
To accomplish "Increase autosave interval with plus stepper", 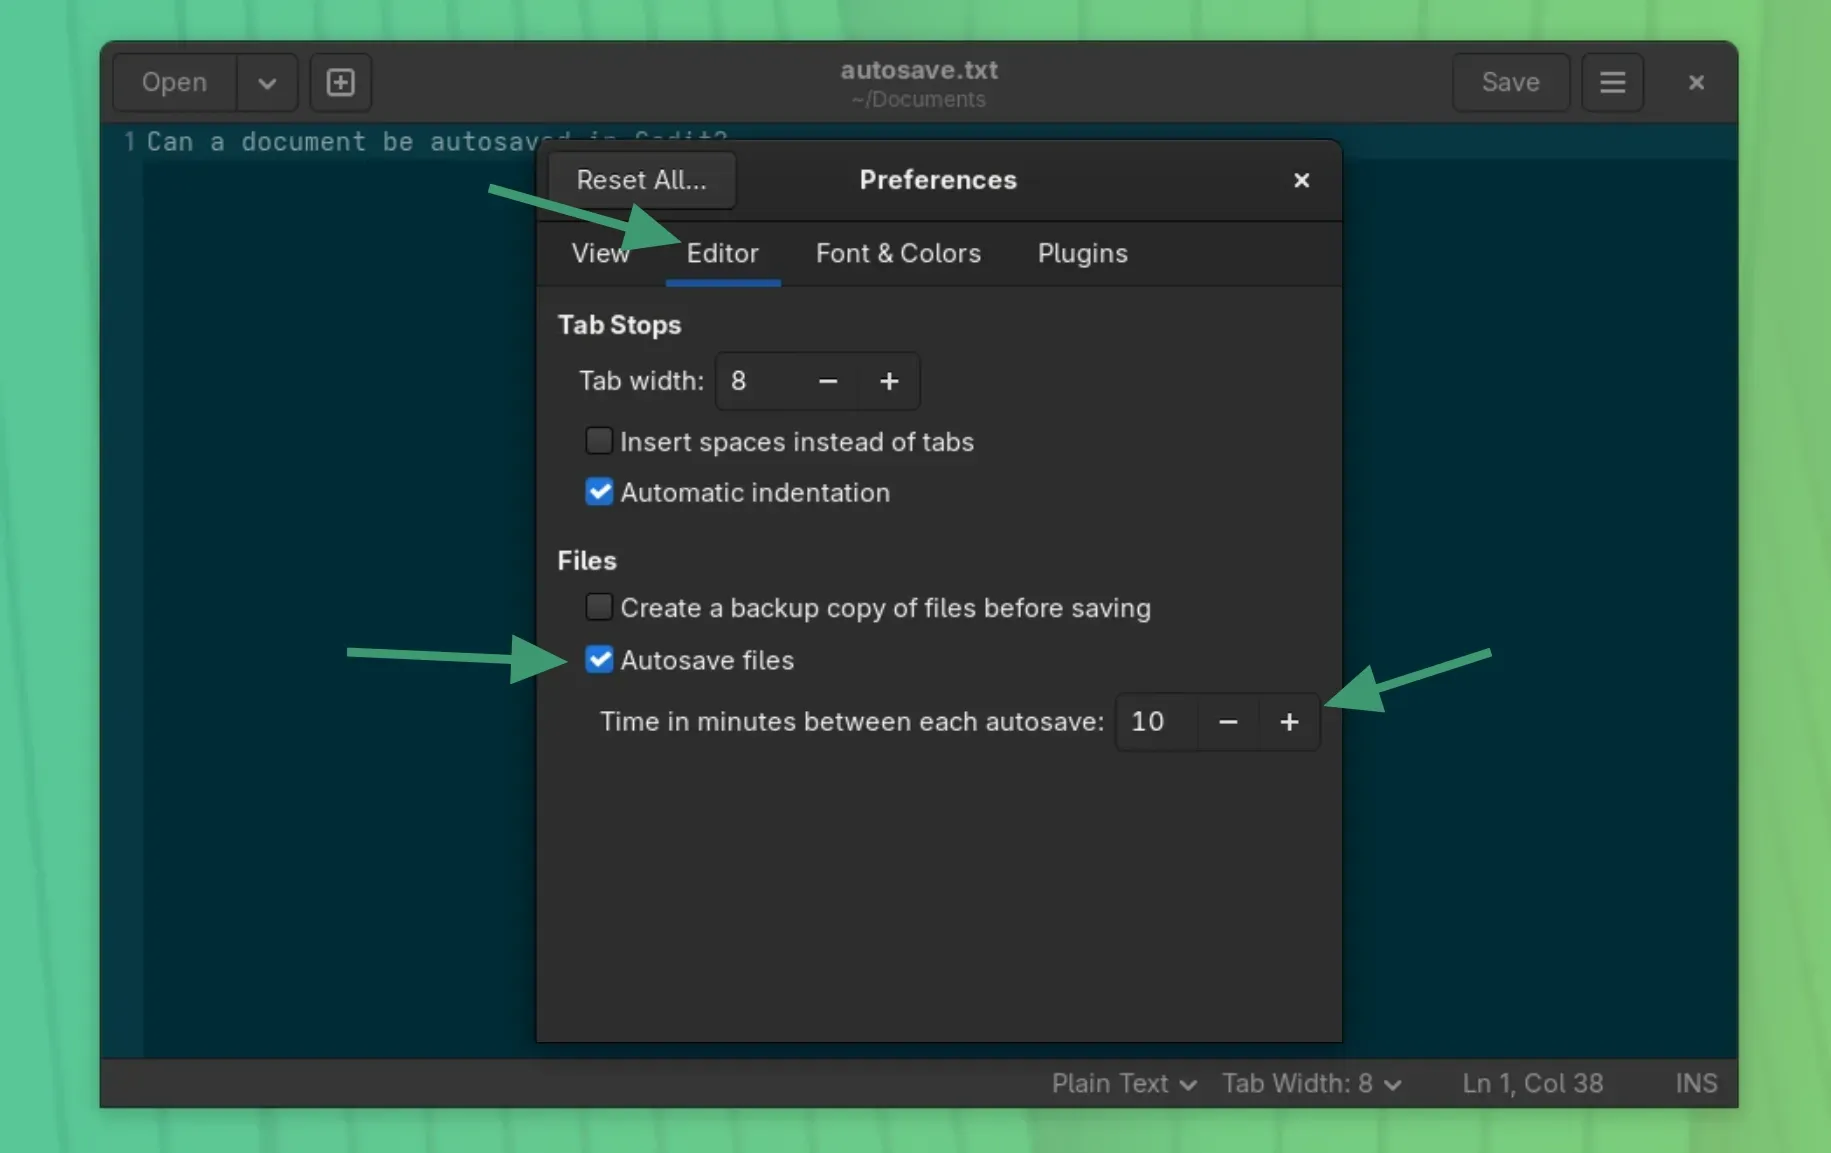I will coord(1288,722).
